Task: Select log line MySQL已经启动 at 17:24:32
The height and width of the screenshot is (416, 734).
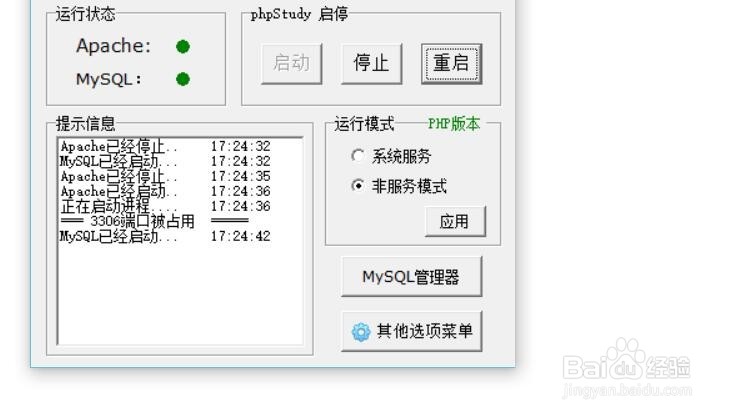Action: click(x=165, y=161)
